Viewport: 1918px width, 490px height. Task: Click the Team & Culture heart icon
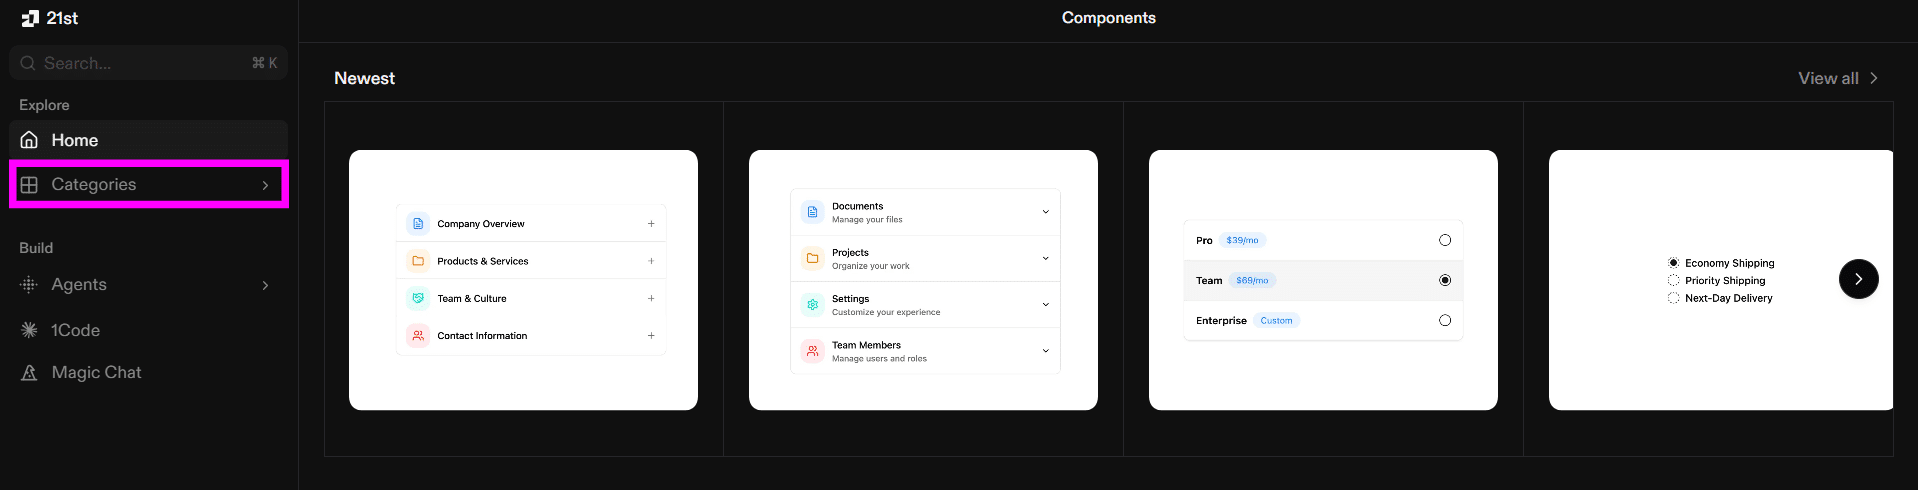[418, 298]
